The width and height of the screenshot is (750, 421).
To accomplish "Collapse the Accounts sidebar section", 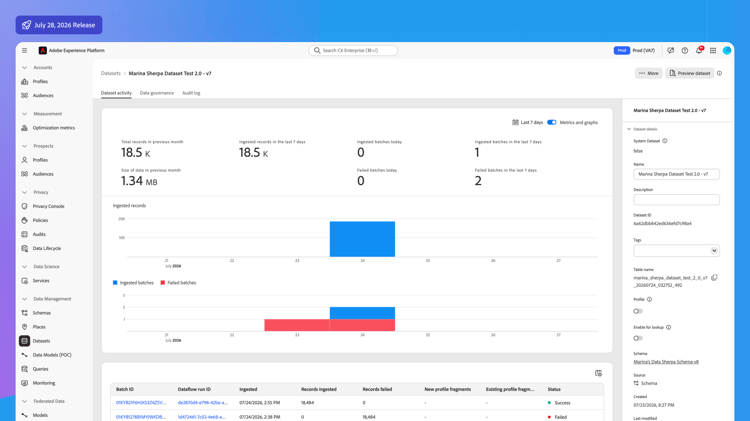I will [24, 67].
